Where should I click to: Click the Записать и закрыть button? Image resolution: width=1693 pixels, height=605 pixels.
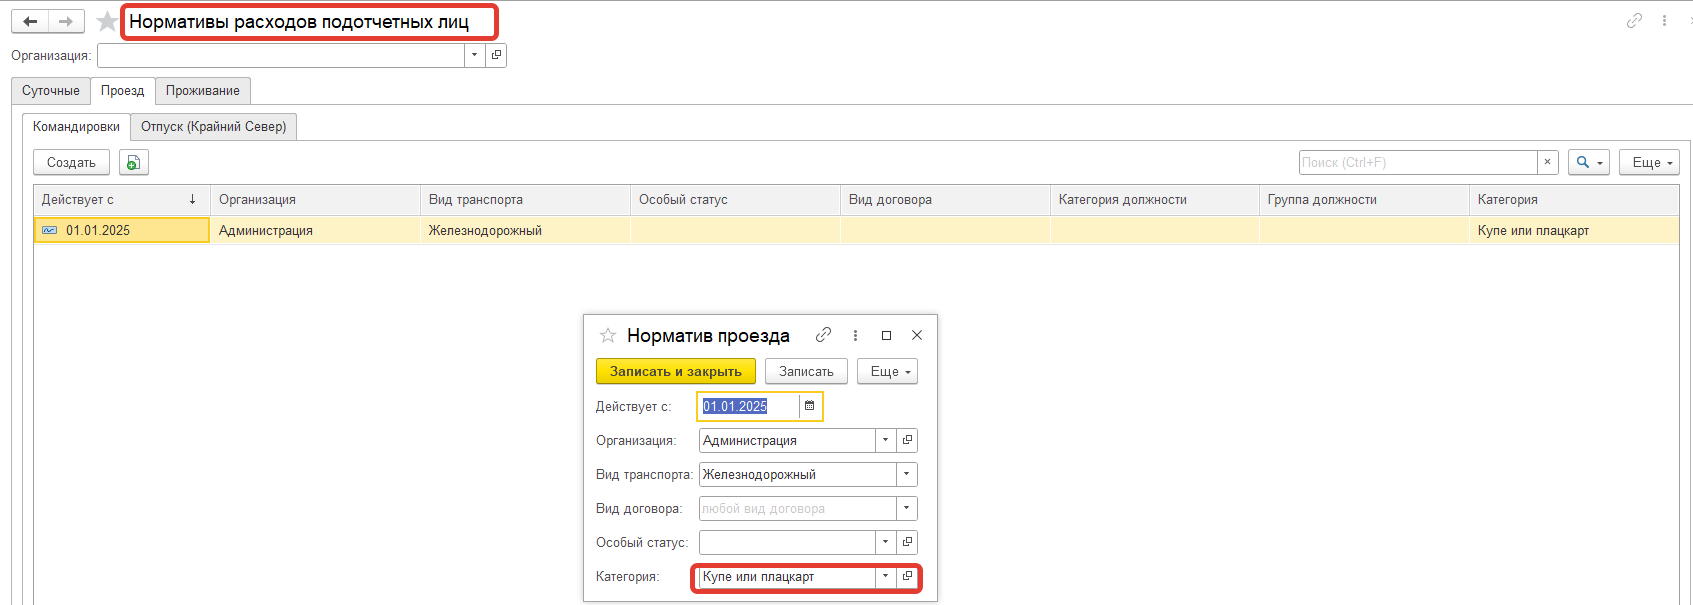[675, 372]
